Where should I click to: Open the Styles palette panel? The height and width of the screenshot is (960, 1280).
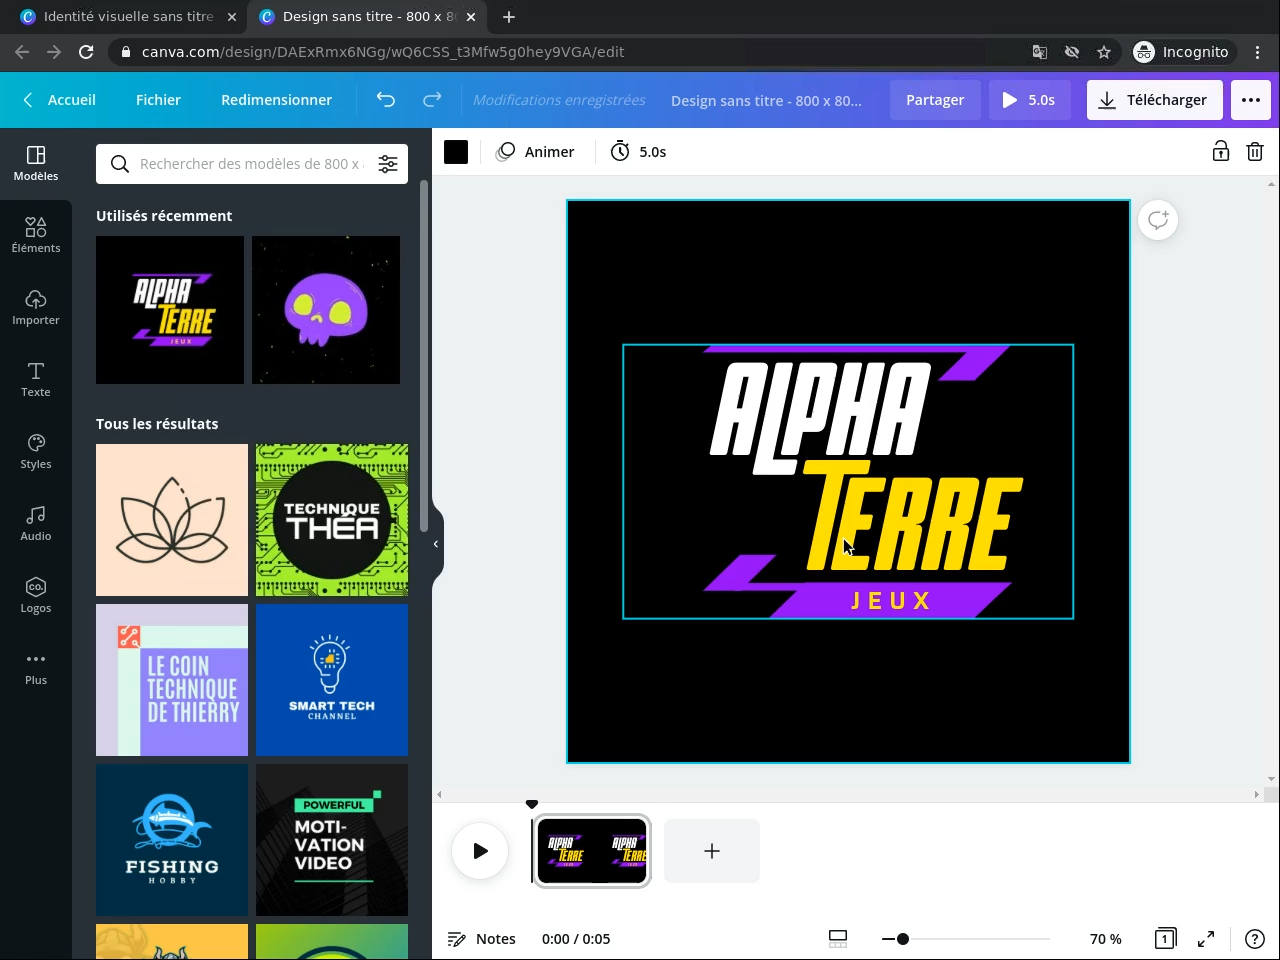(x=36, y=451)
